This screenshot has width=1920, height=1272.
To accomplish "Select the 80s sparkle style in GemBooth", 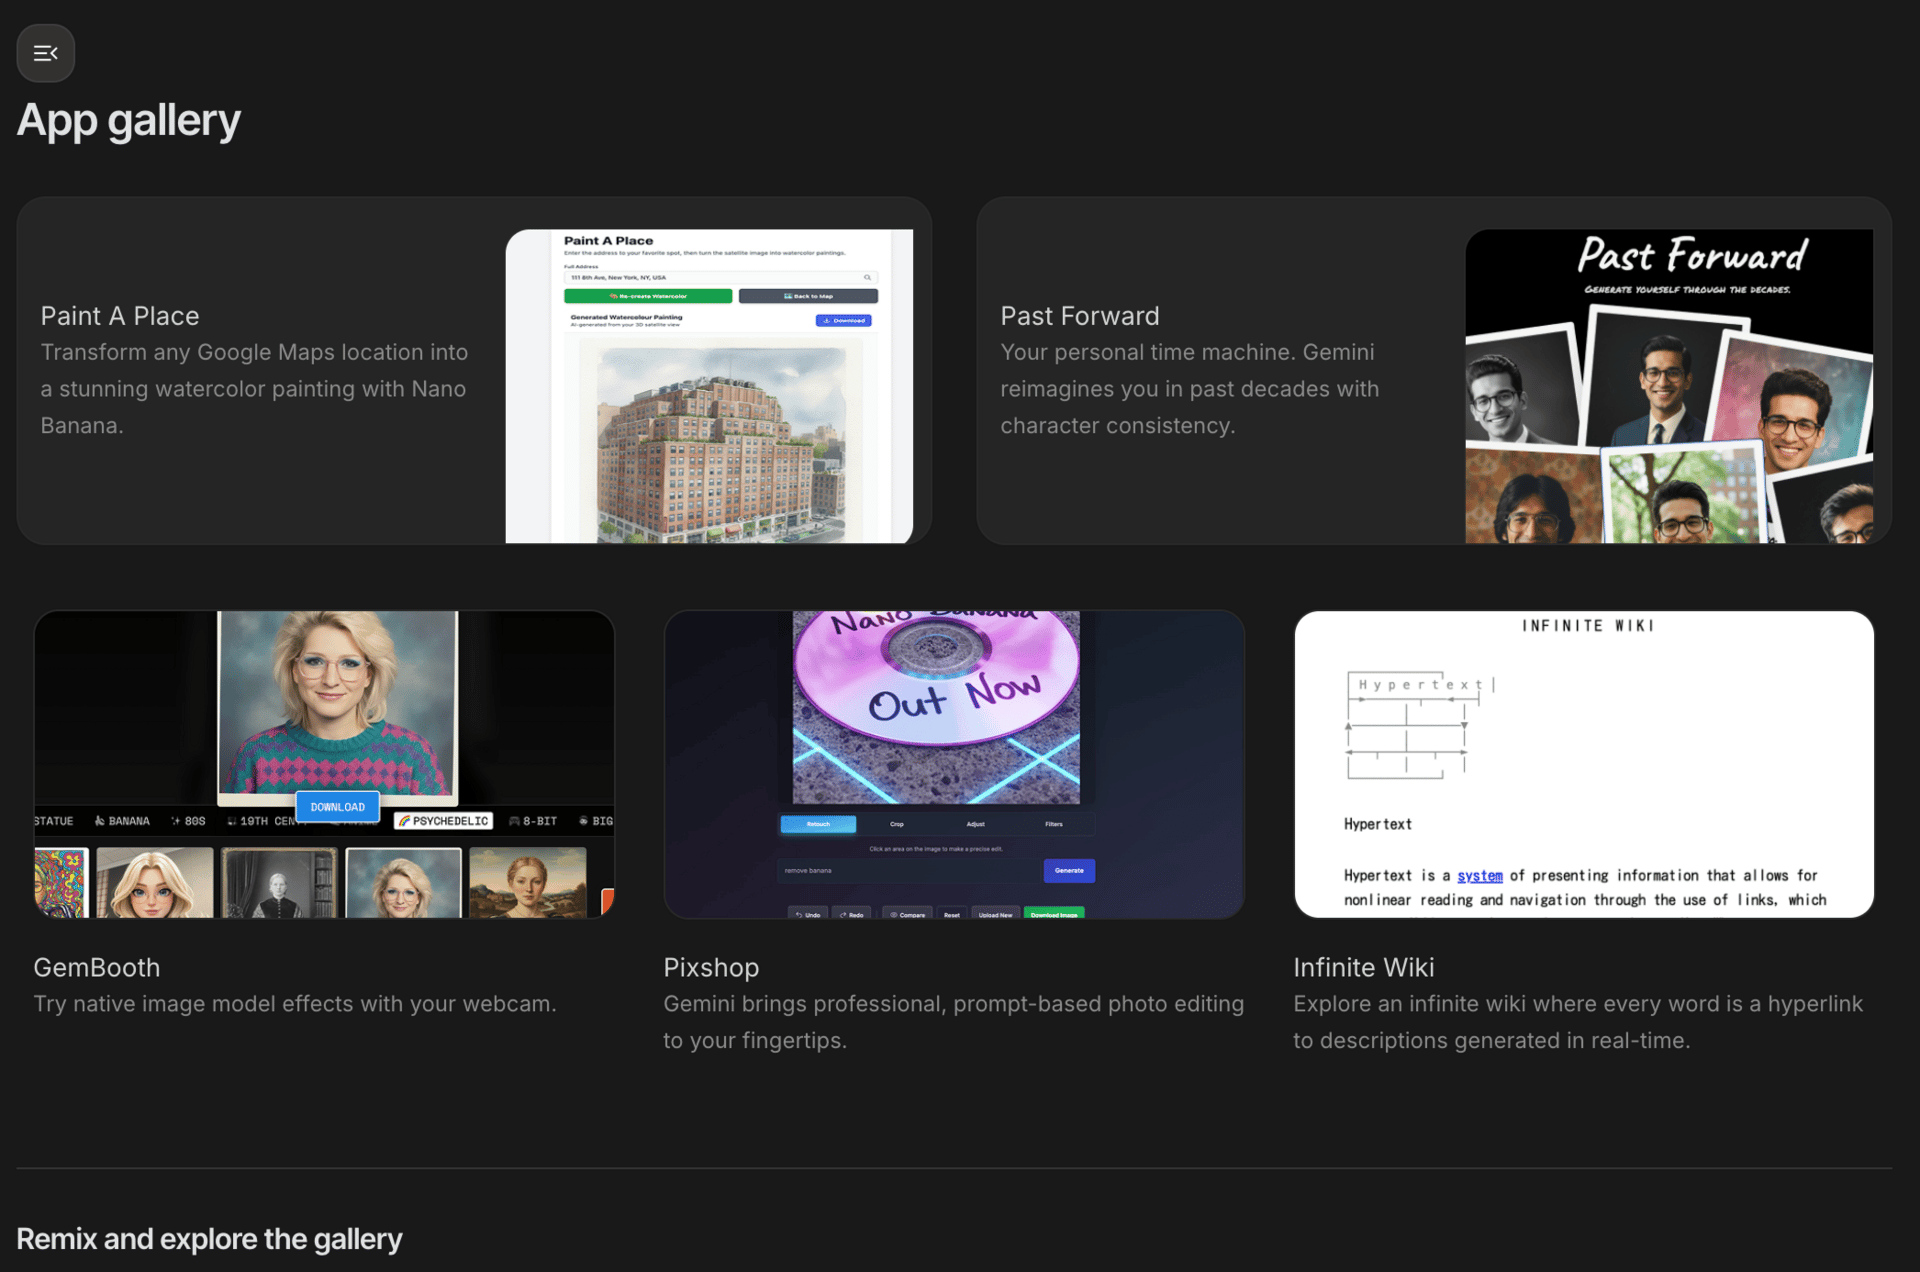I will pos(176,821).
